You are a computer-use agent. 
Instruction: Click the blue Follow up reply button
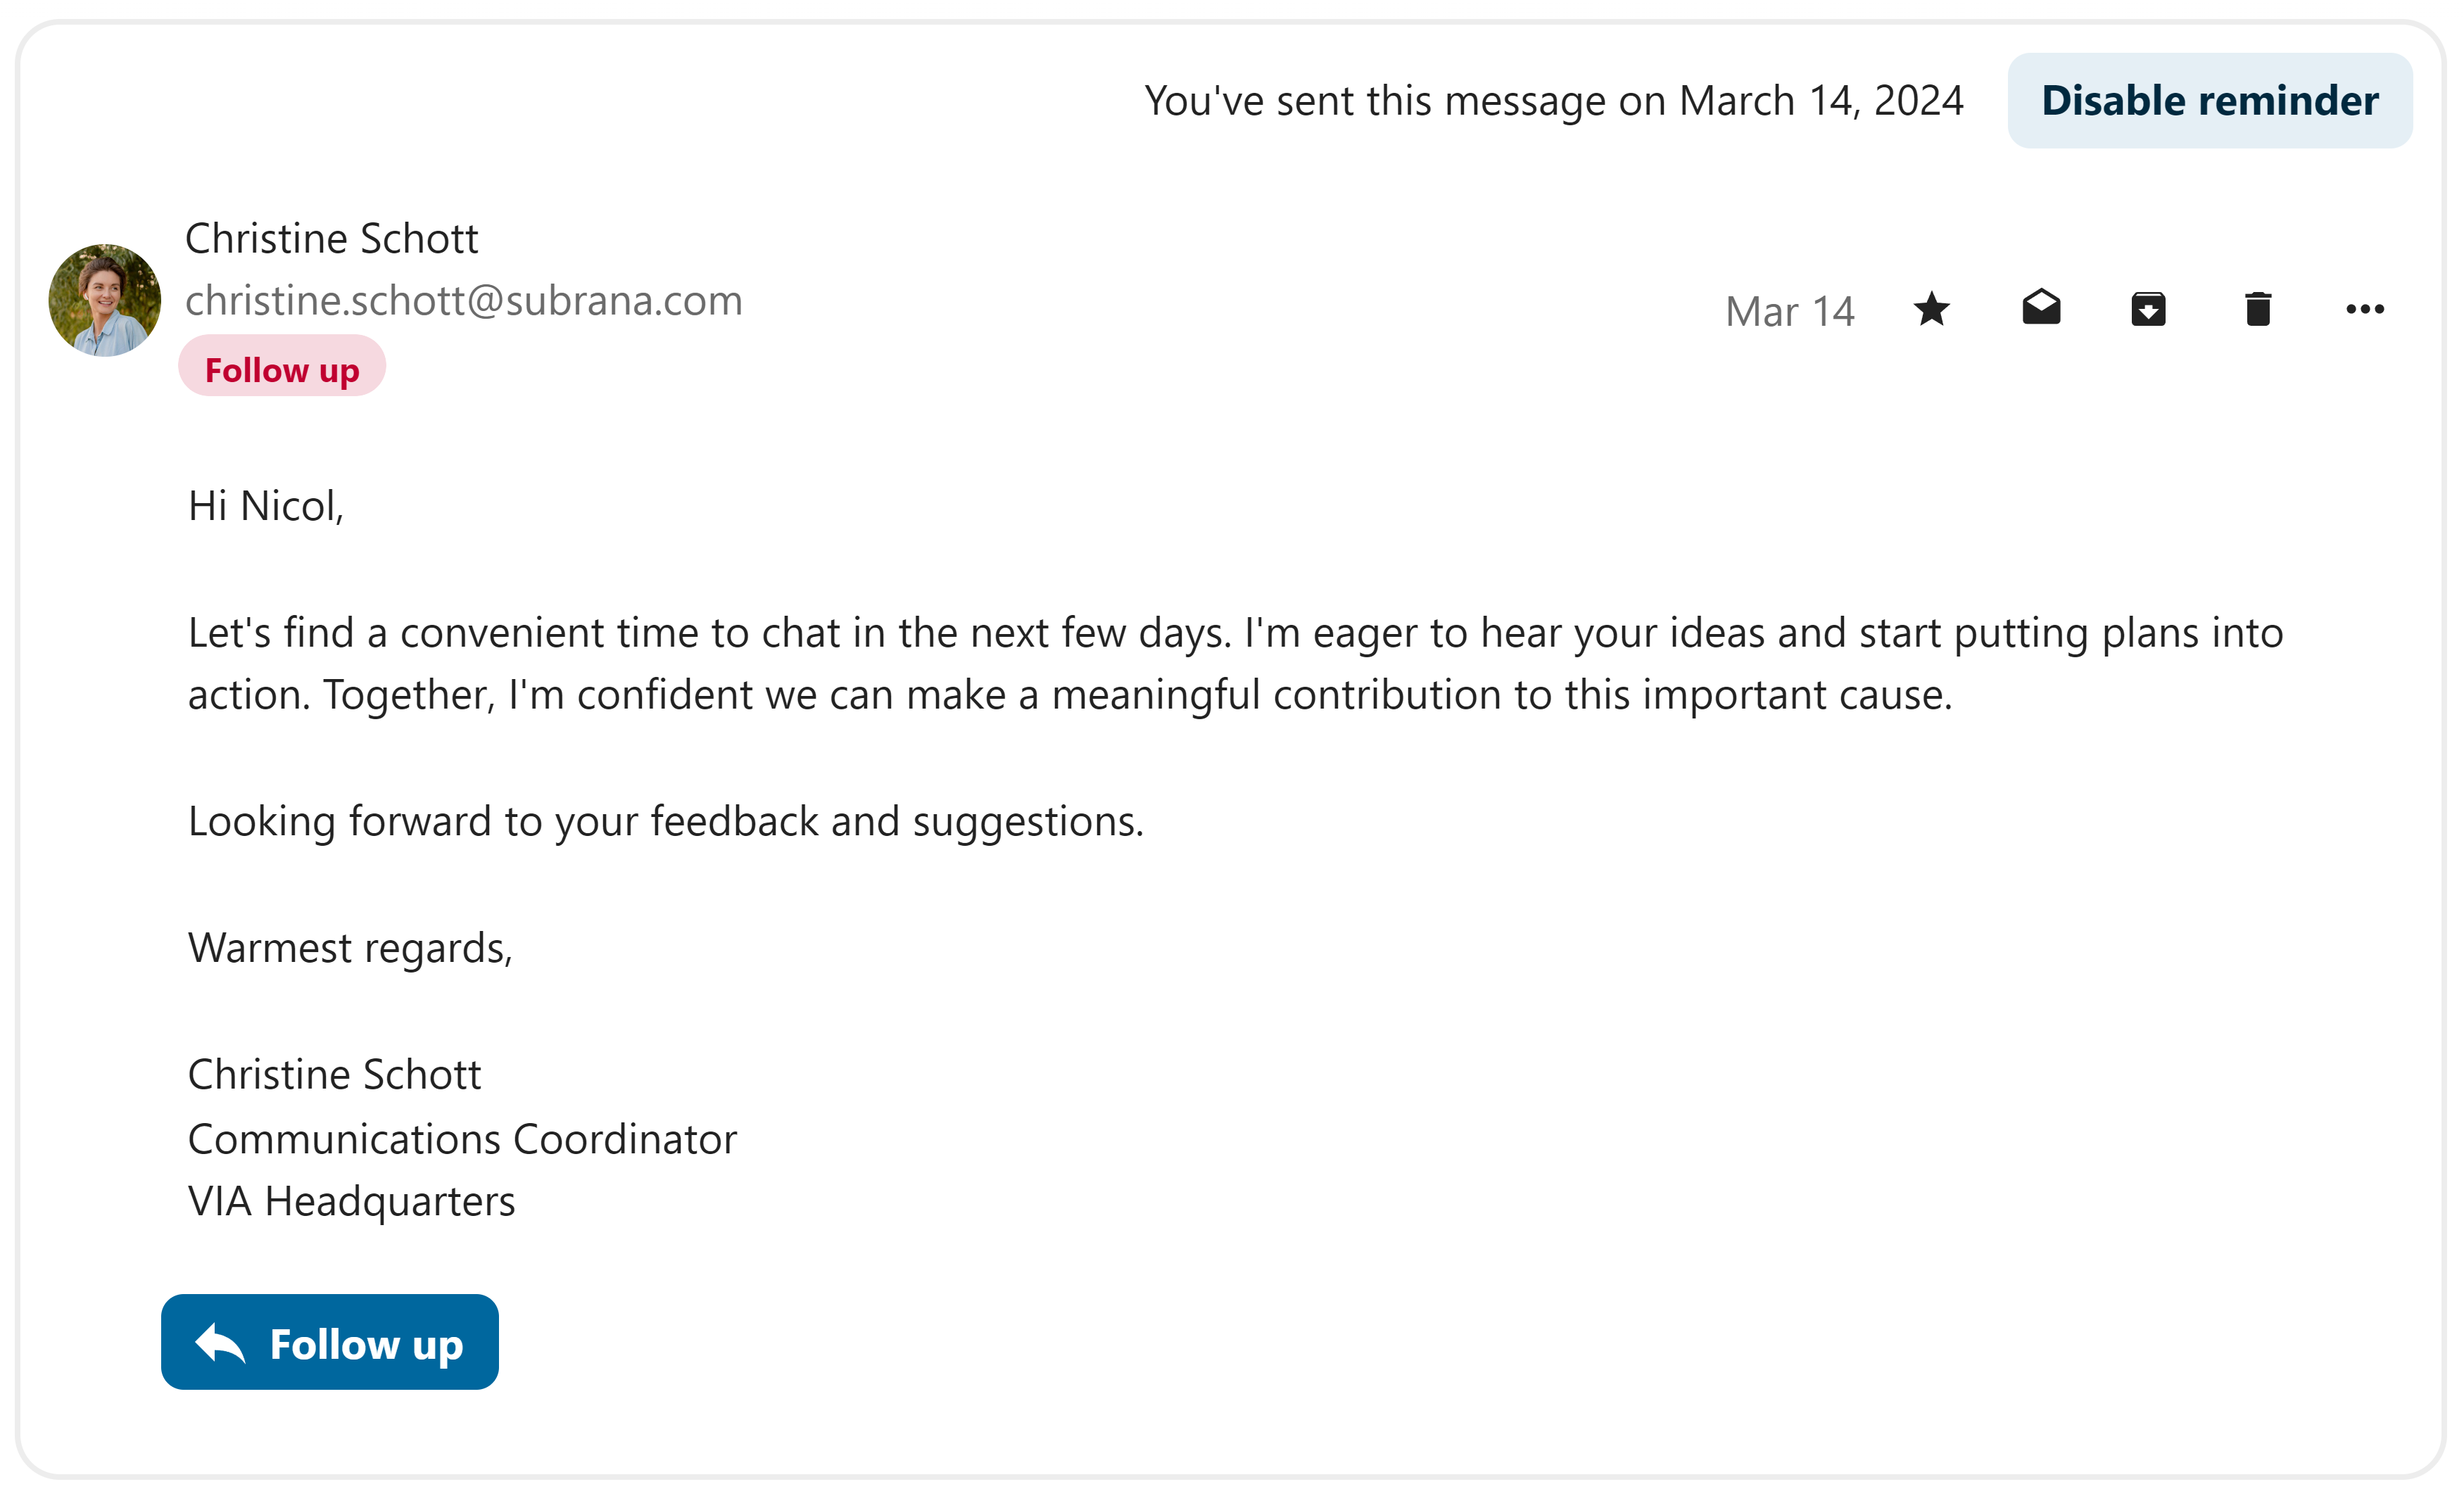330,1342
